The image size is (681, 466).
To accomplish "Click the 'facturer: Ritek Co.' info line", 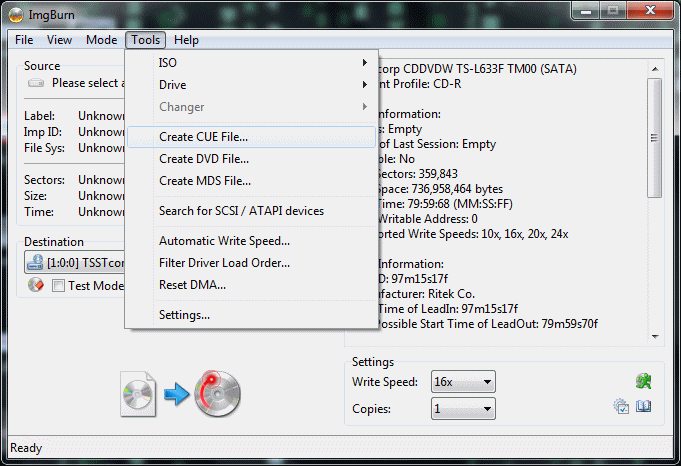I will 426,294.
